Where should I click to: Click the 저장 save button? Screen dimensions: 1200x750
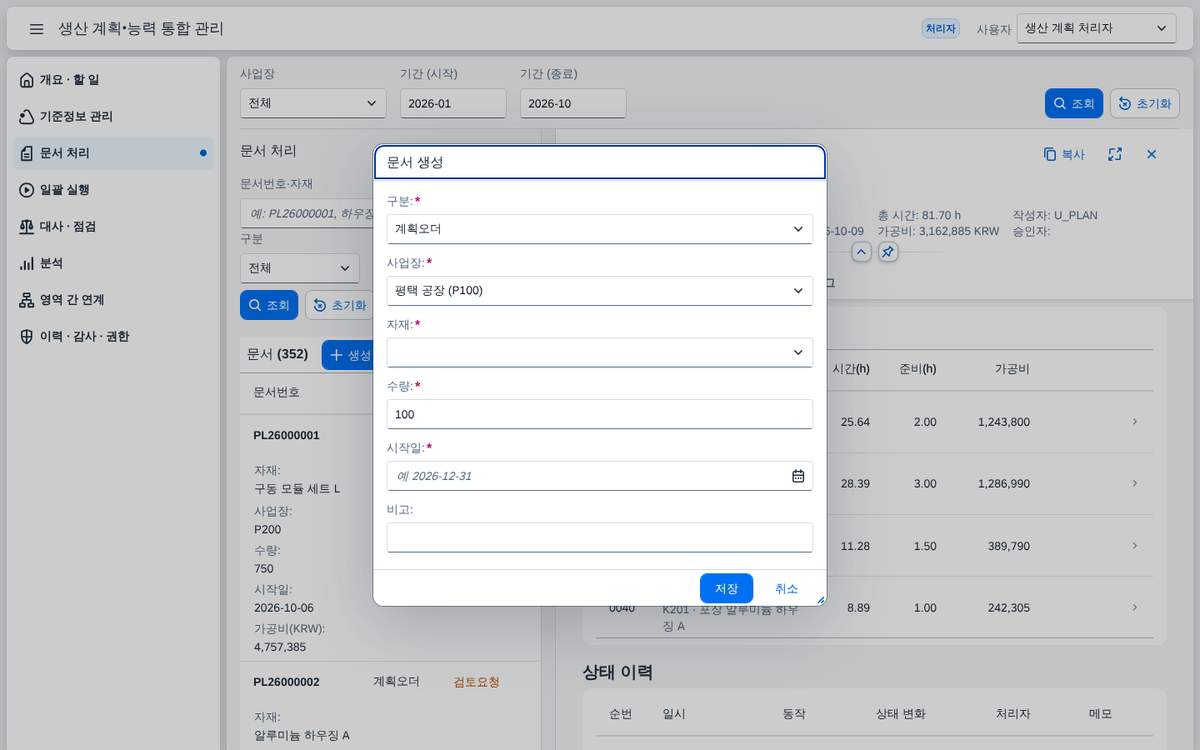tap(726, 588)
